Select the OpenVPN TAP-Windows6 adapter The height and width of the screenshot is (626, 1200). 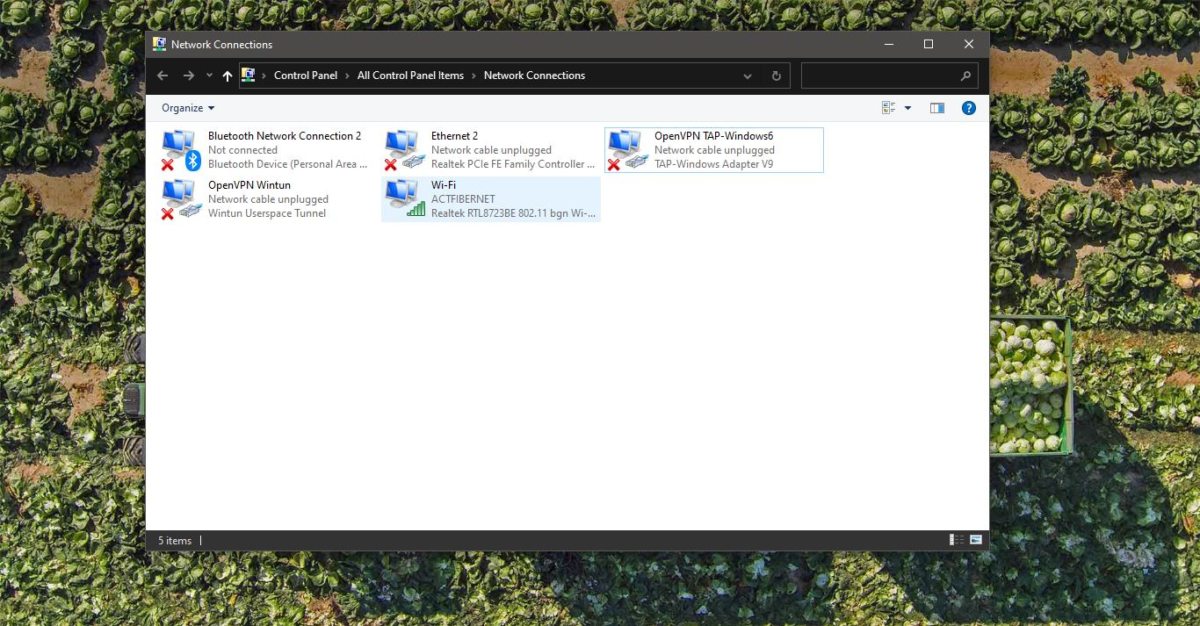click(x=715, y=149)
